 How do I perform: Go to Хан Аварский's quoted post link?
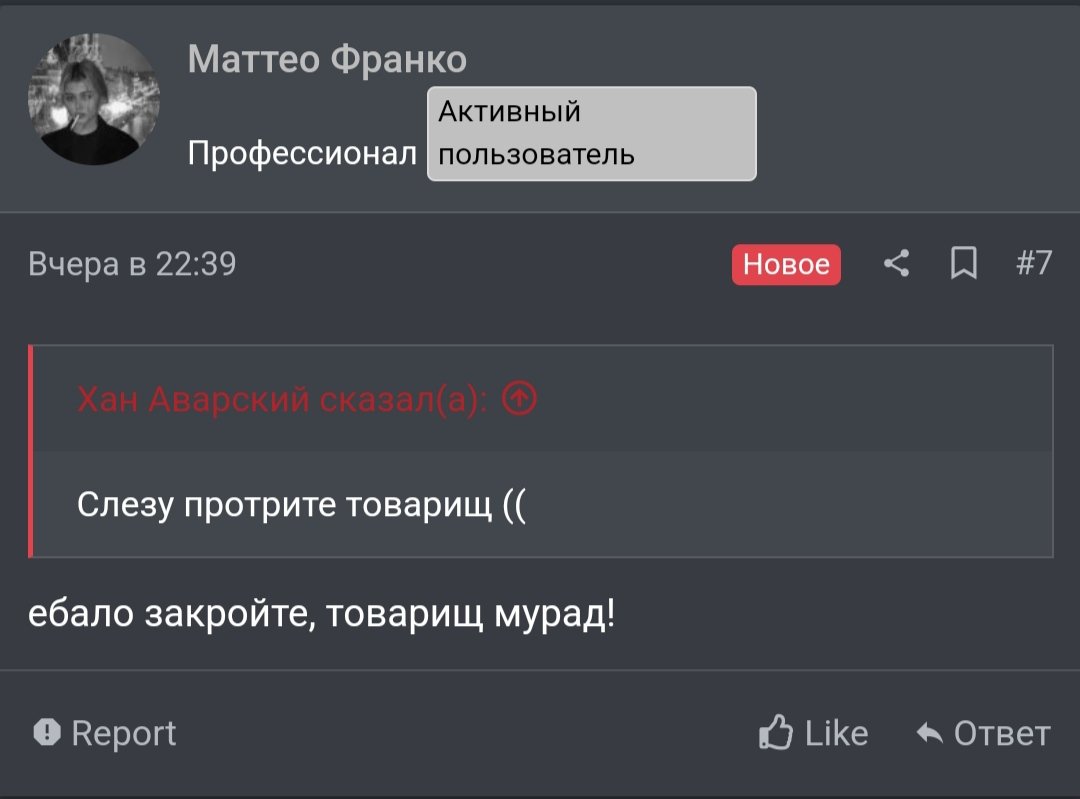[282, 400]
